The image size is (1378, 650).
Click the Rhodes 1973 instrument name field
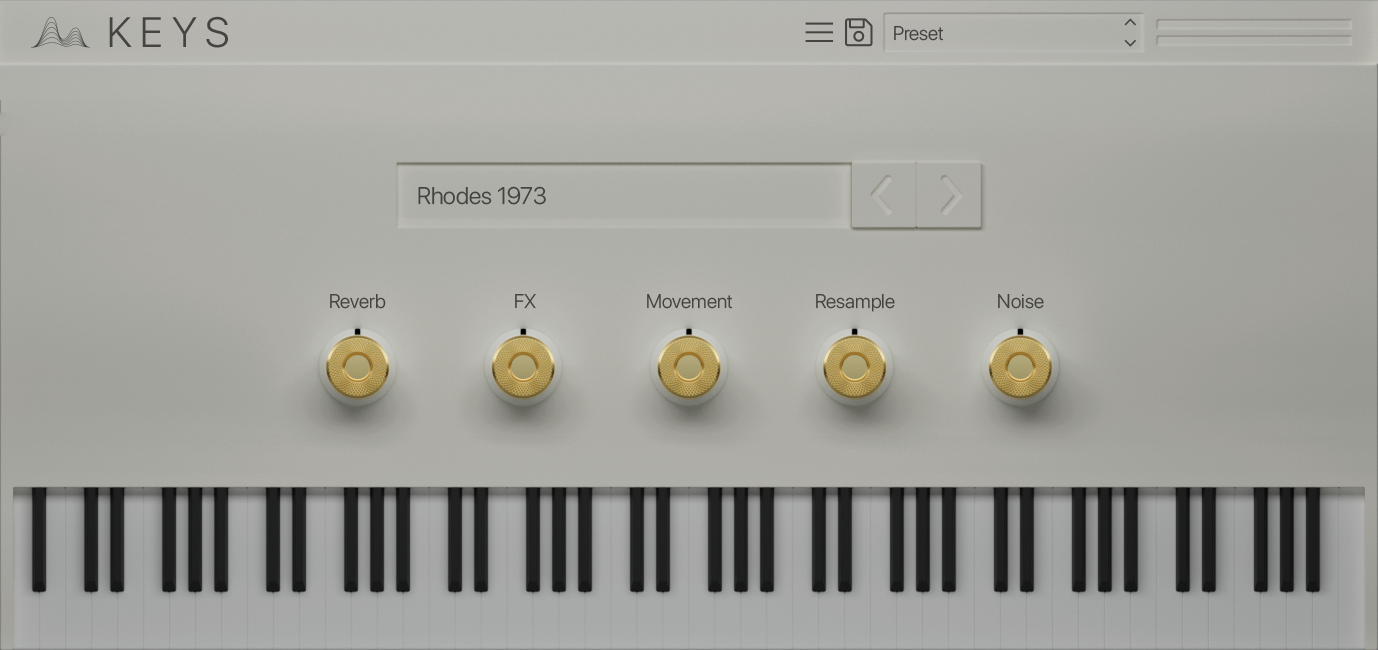pos(623,196)
